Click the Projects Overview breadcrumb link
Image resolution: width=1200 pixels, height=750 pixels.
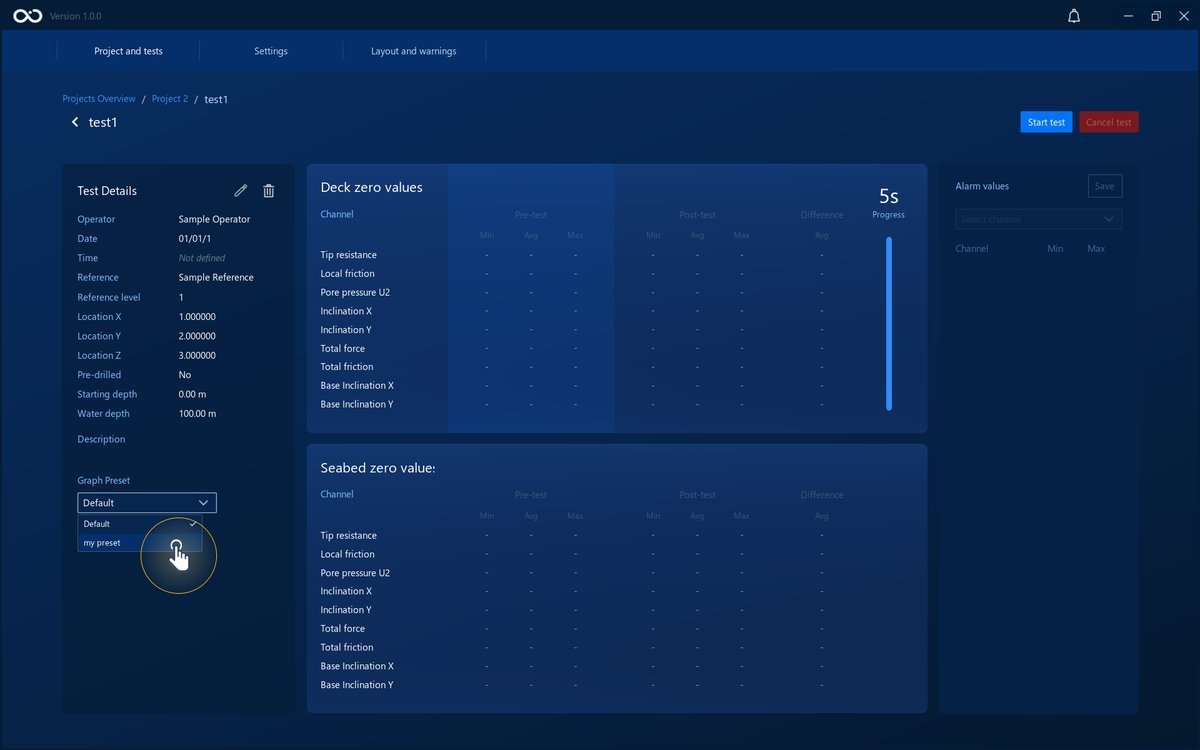(x=99, y=99)
